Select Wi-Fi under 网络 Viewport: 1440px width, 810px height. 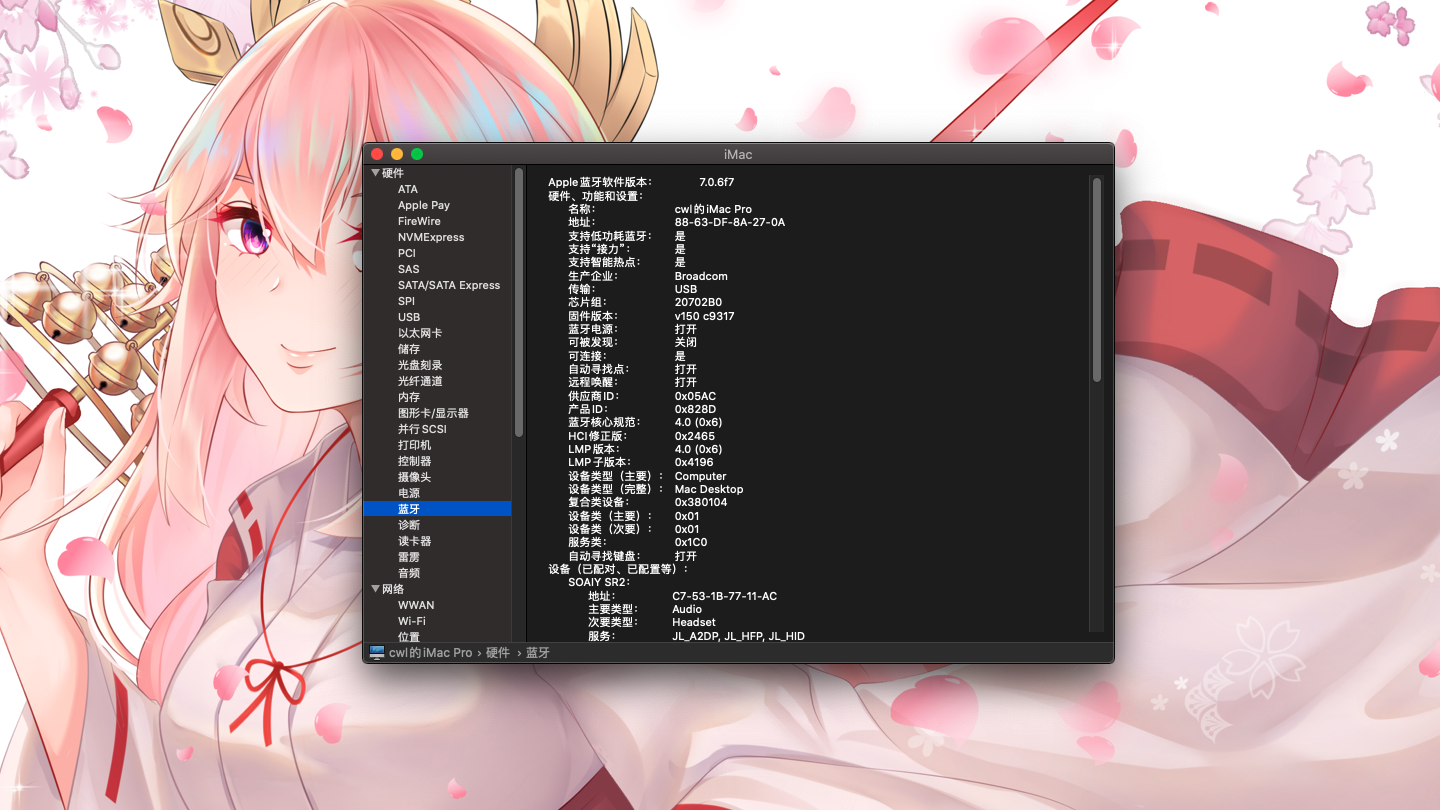(x=412, y=621)
